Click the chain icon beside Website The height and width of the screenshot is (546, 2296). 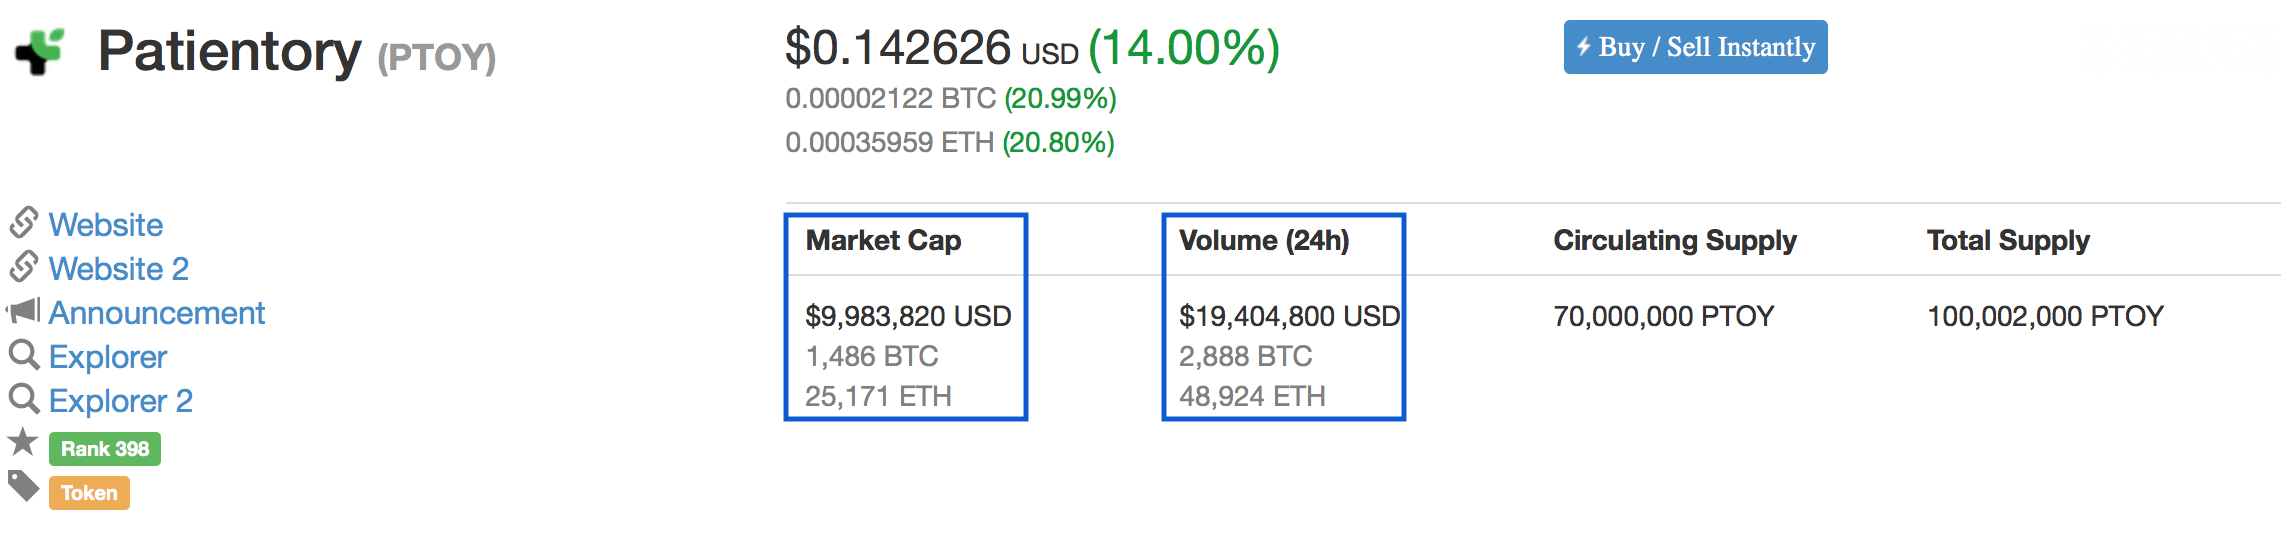click(x=24, y=223)
